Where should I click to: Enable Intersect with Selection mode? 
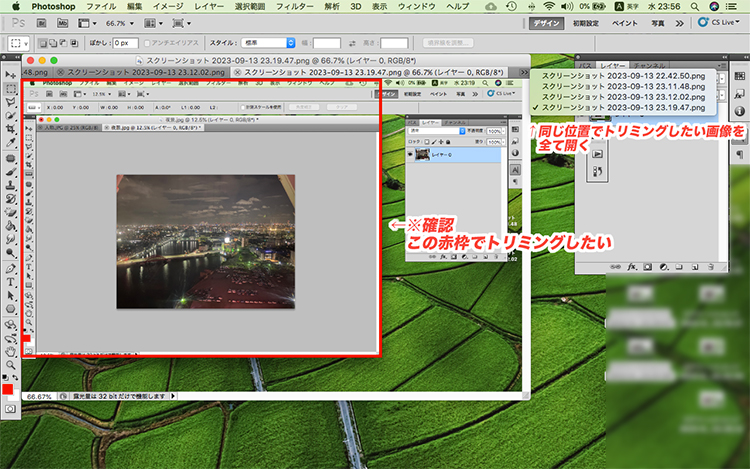click(74, 43)
